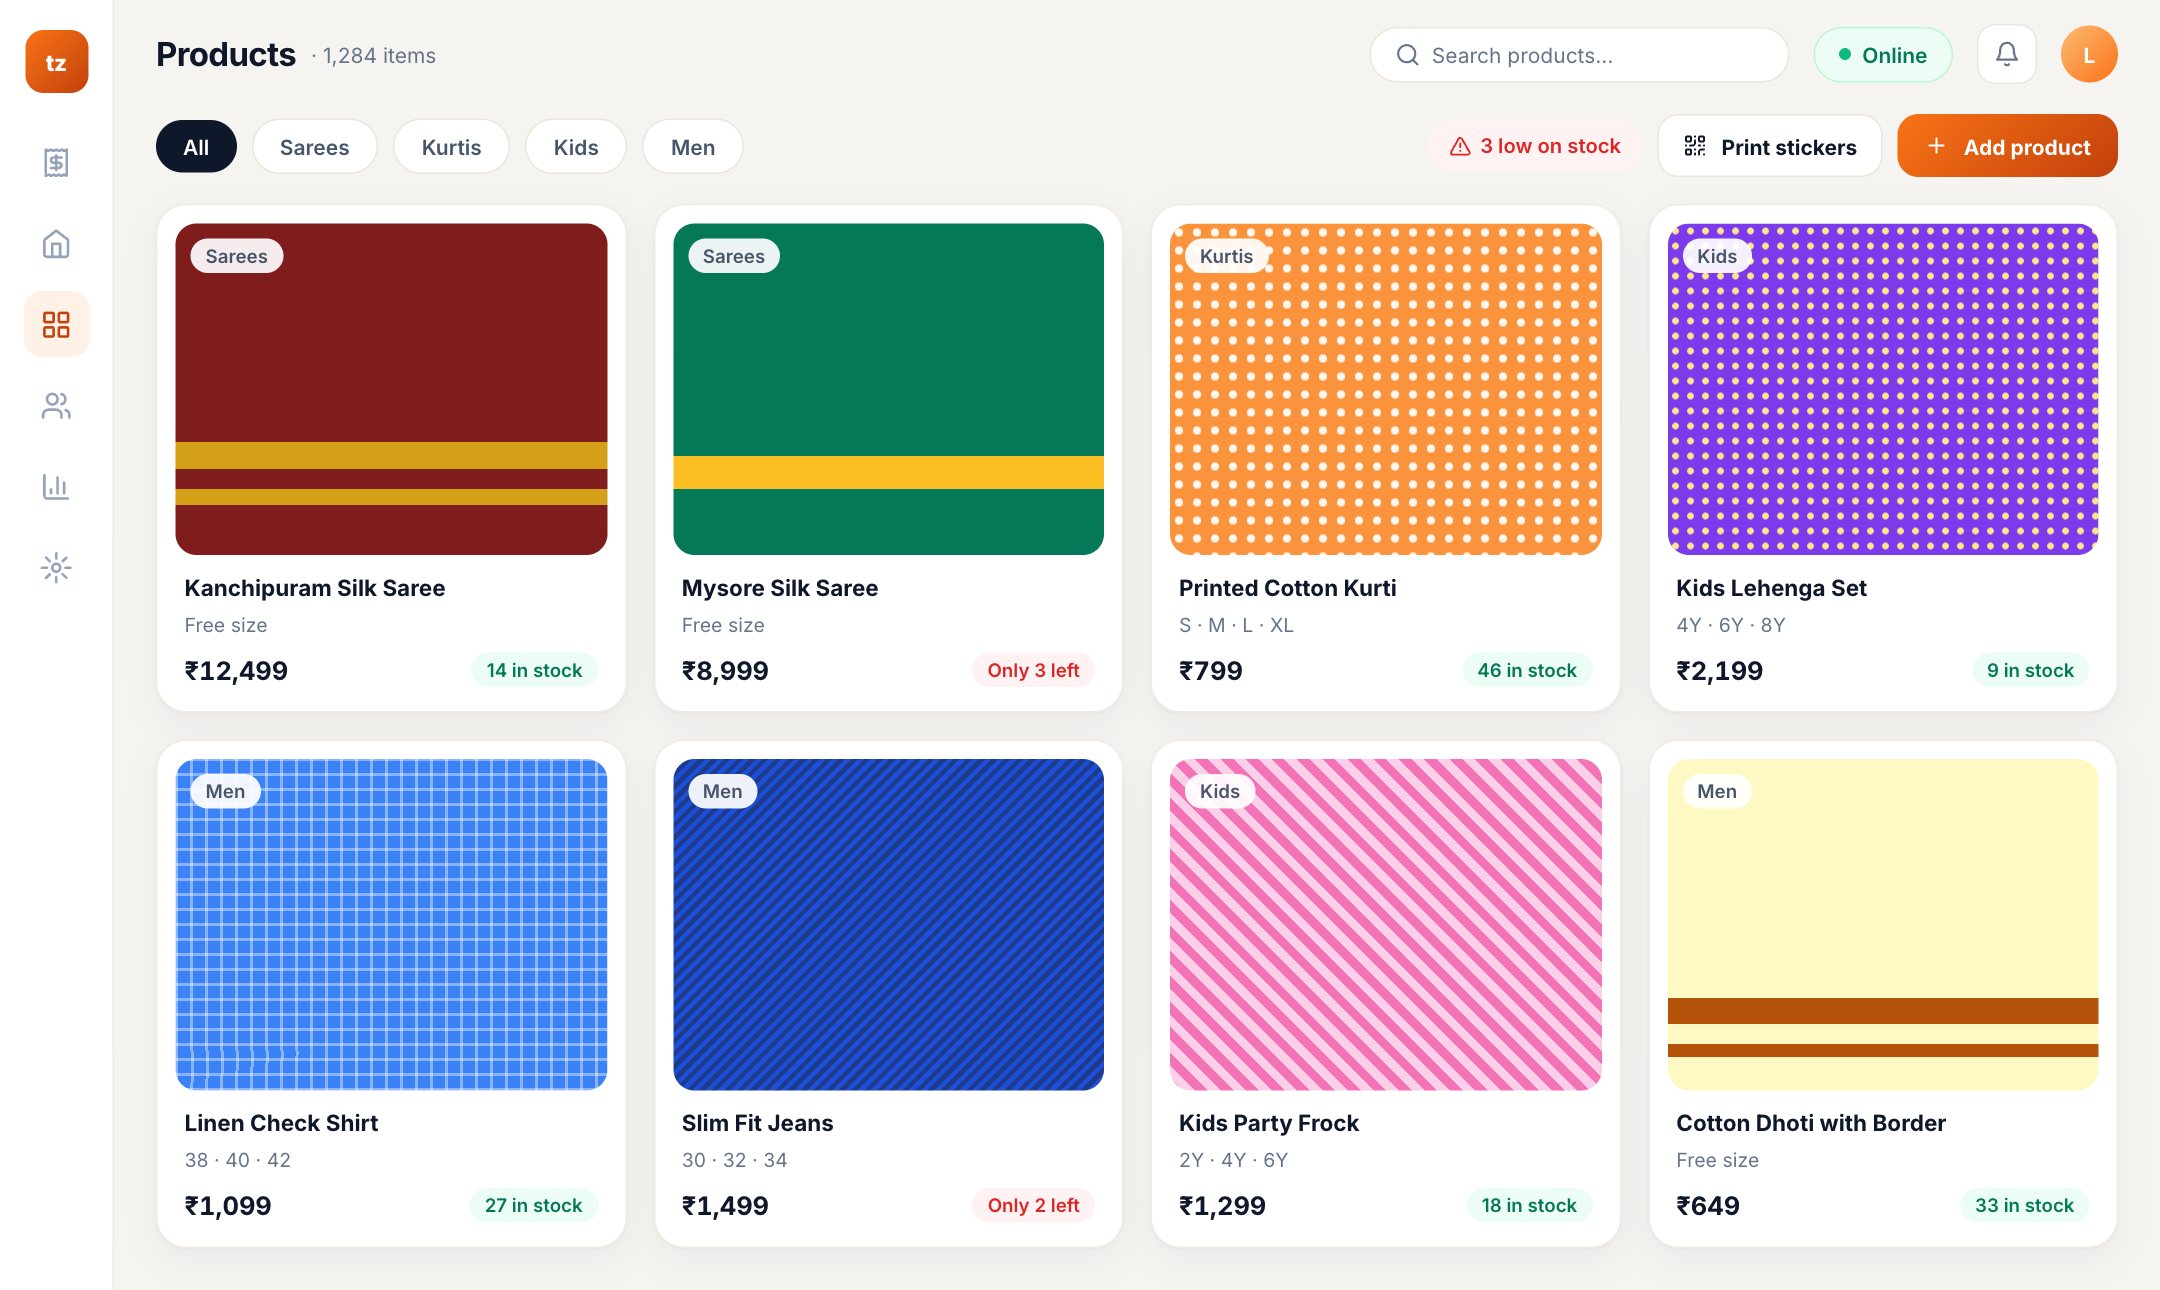Open the billing receipt sidebar icon
The image size is (2160, 1290).
[x=56, y=163]
